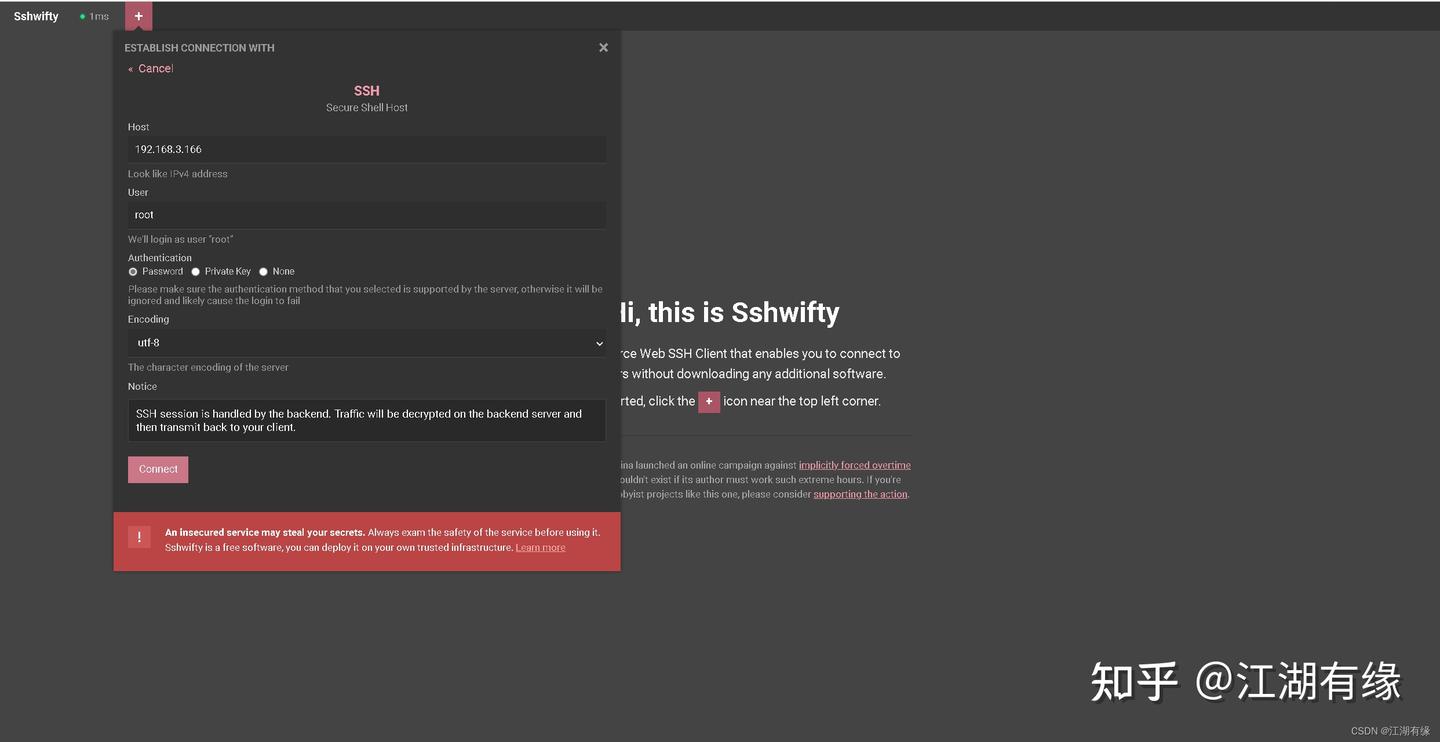This screenshot has width=1440, height=742.
Task: Click the Sshwifty title in the top bar
Action: pos(35,15)
